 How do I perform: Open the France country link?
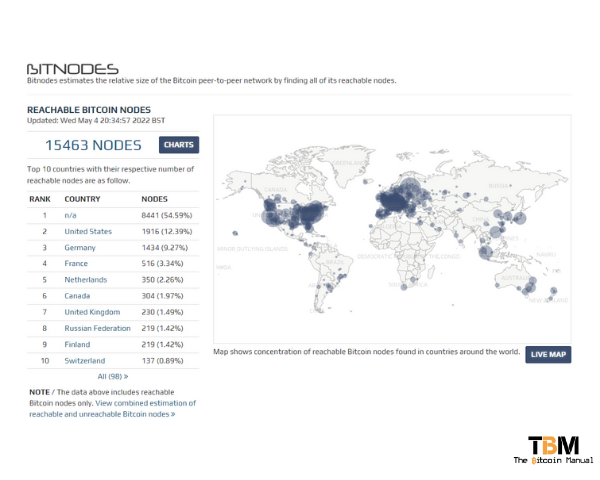click(76, 263)
